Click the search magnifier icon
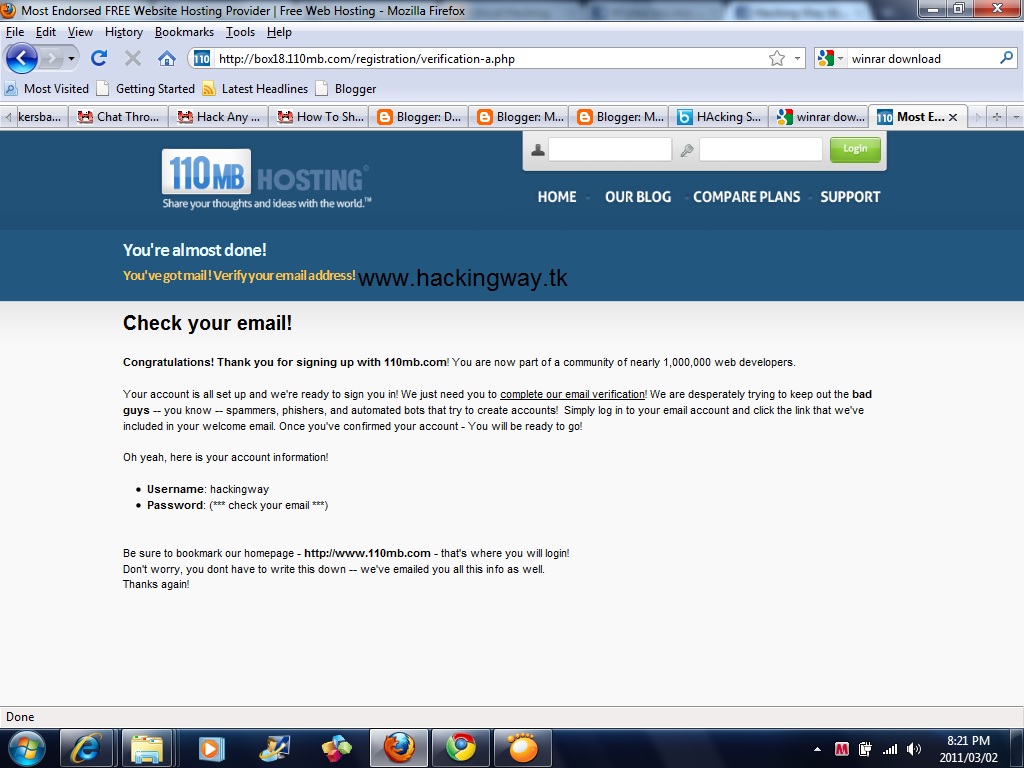The image size is (1024, 768). (x=1006, y=58)
